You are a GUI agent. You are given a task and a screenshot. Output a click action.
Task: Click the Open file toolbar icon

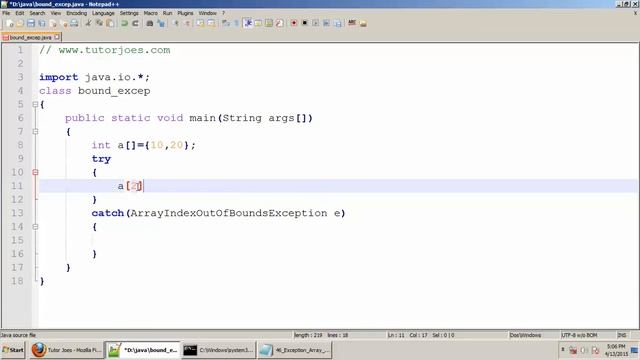[20, 23]
